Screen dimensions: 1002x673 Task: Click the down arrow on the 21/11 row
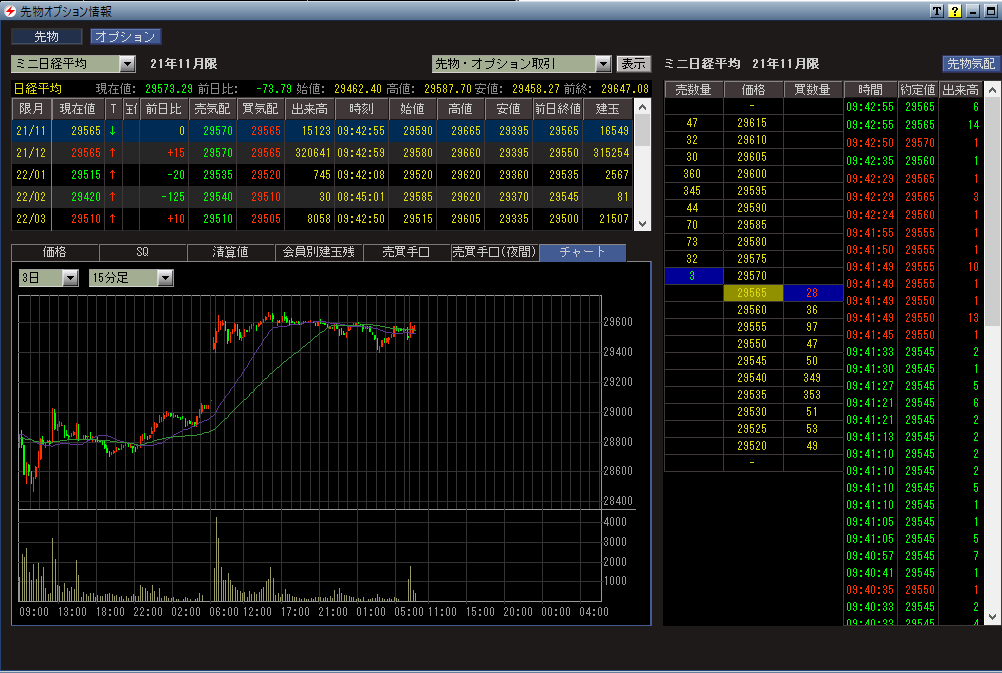pyautogui.click(x=113, y=130)
